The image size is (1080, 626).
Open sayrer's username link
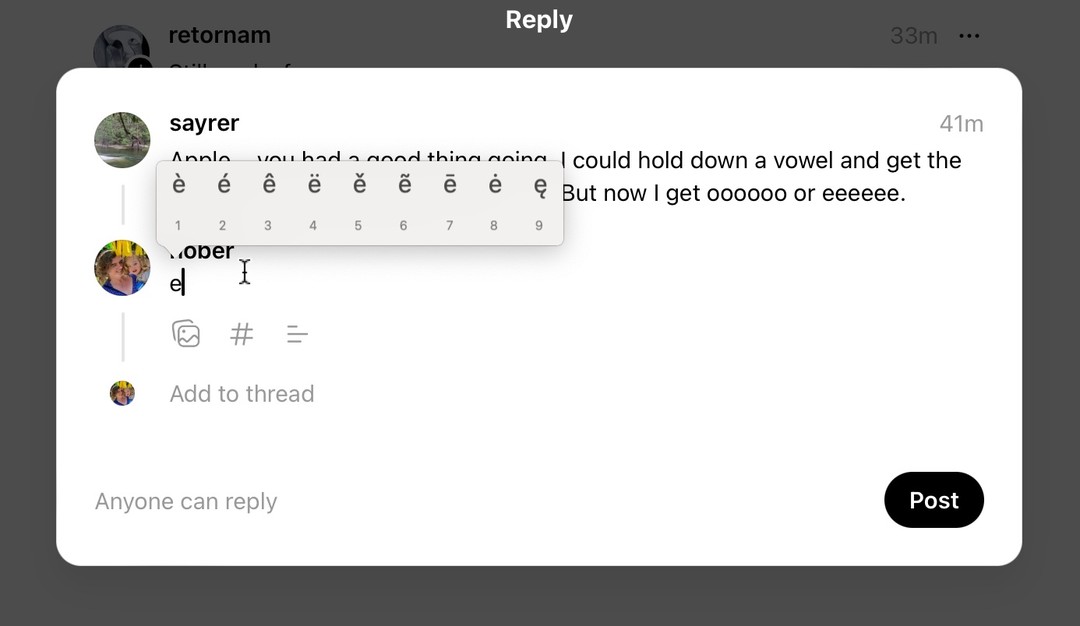204,123
